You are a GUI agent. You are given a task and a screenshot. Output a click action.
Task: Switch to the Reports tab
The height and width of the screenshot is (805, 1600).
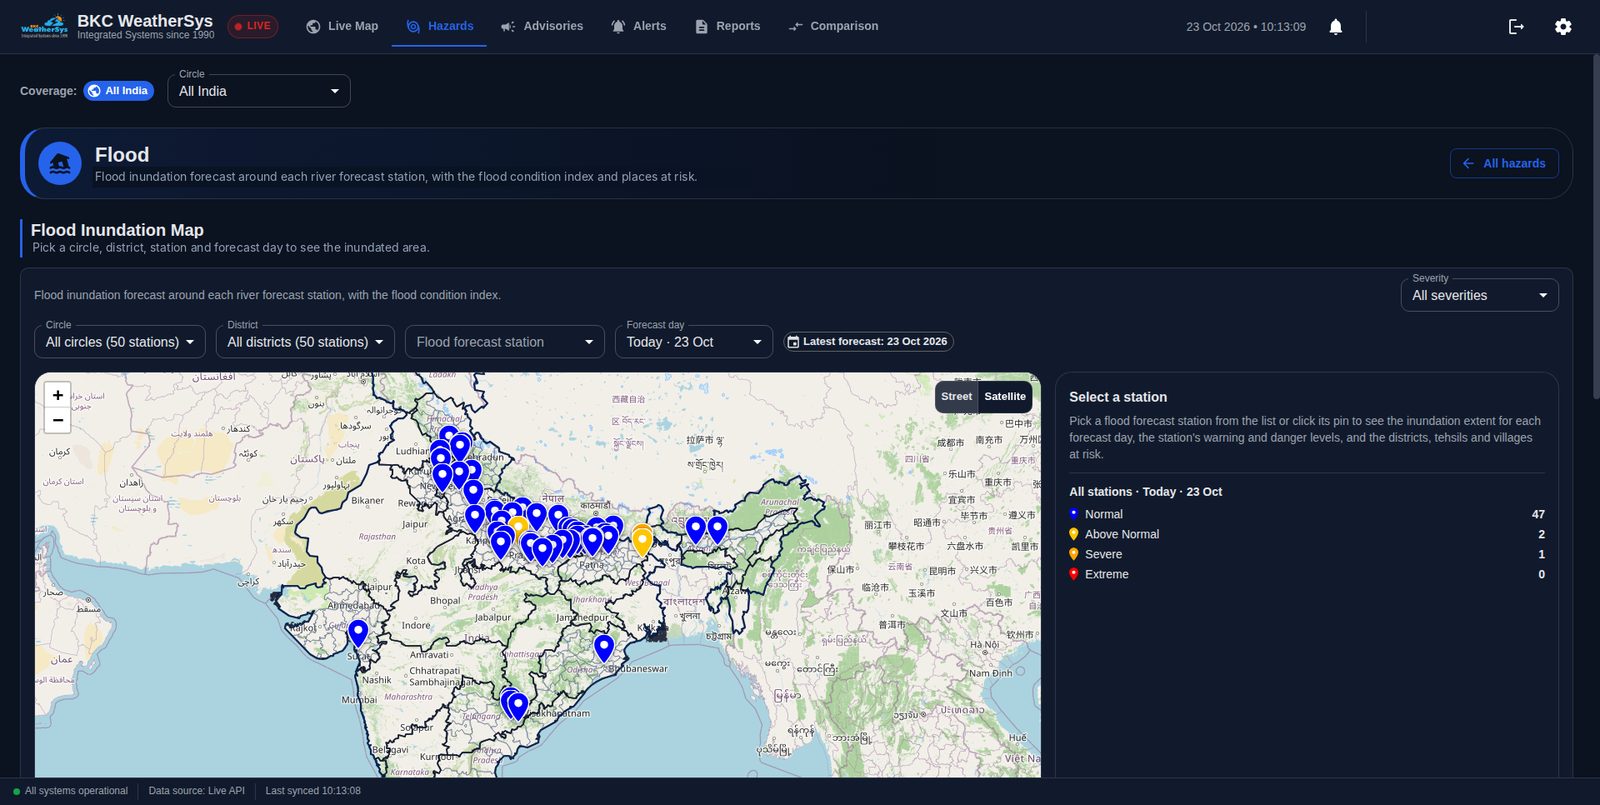pos(727,26)
